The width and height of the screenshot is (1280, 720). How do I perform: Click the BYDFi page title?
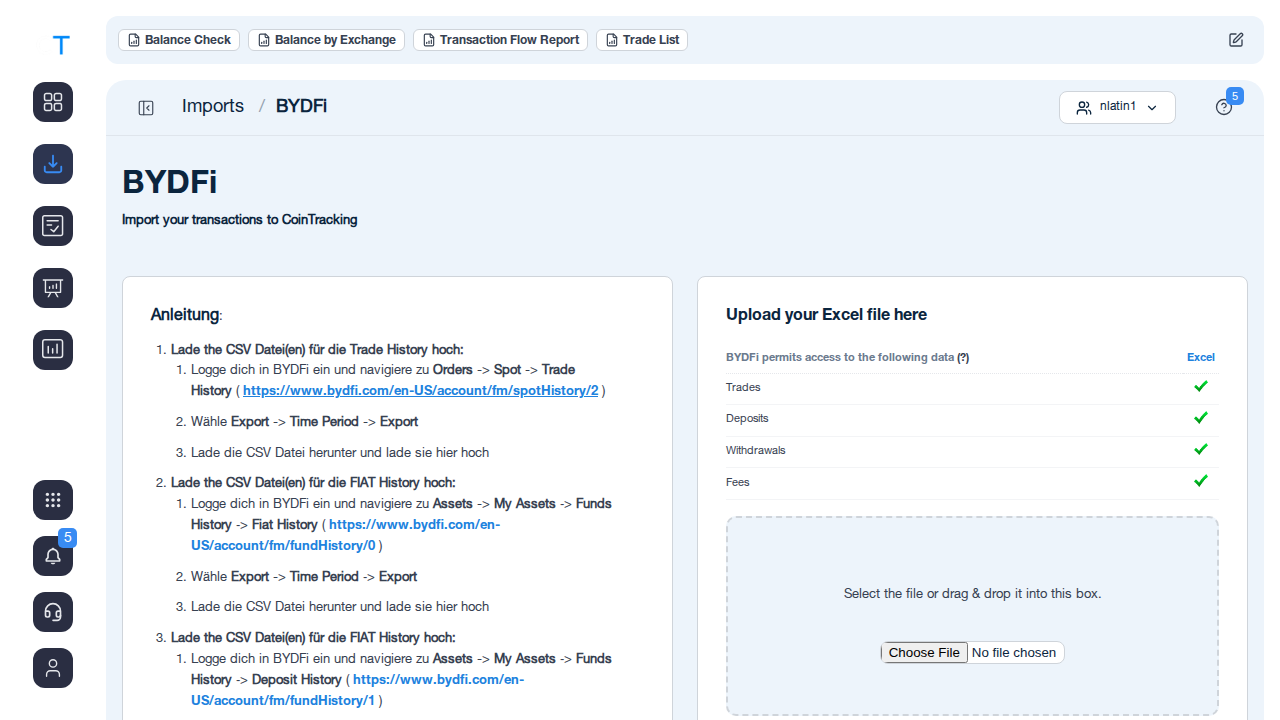click(170, 183)
